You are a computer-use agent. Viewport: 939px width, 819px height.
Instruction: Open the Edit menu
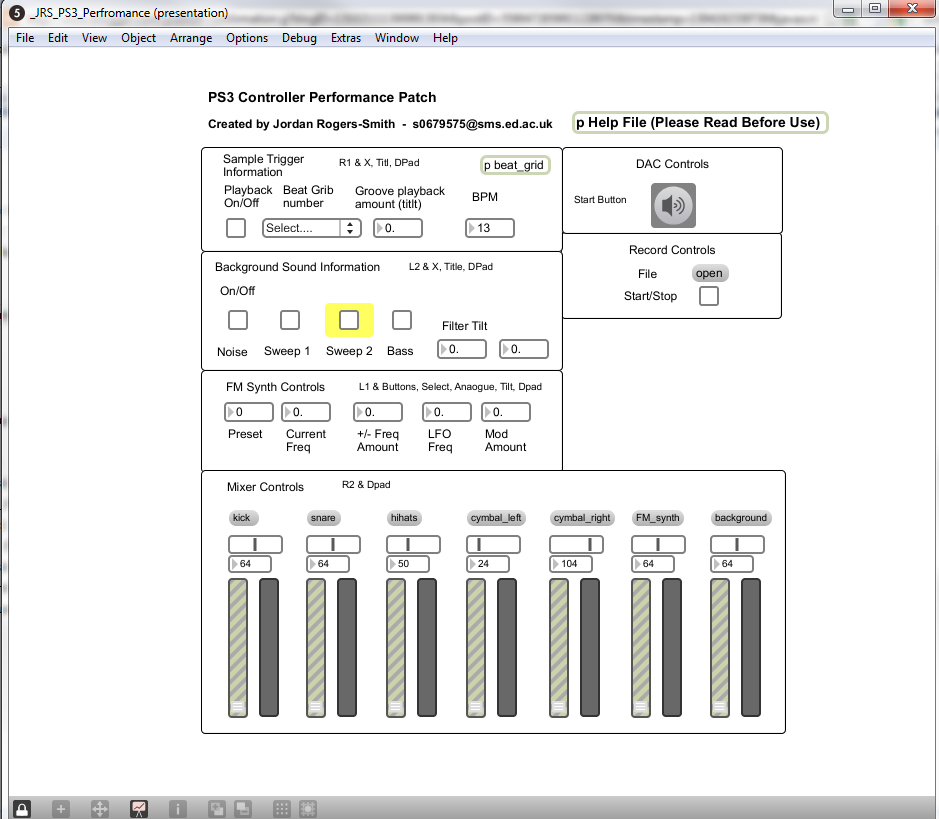coord(58,38)
